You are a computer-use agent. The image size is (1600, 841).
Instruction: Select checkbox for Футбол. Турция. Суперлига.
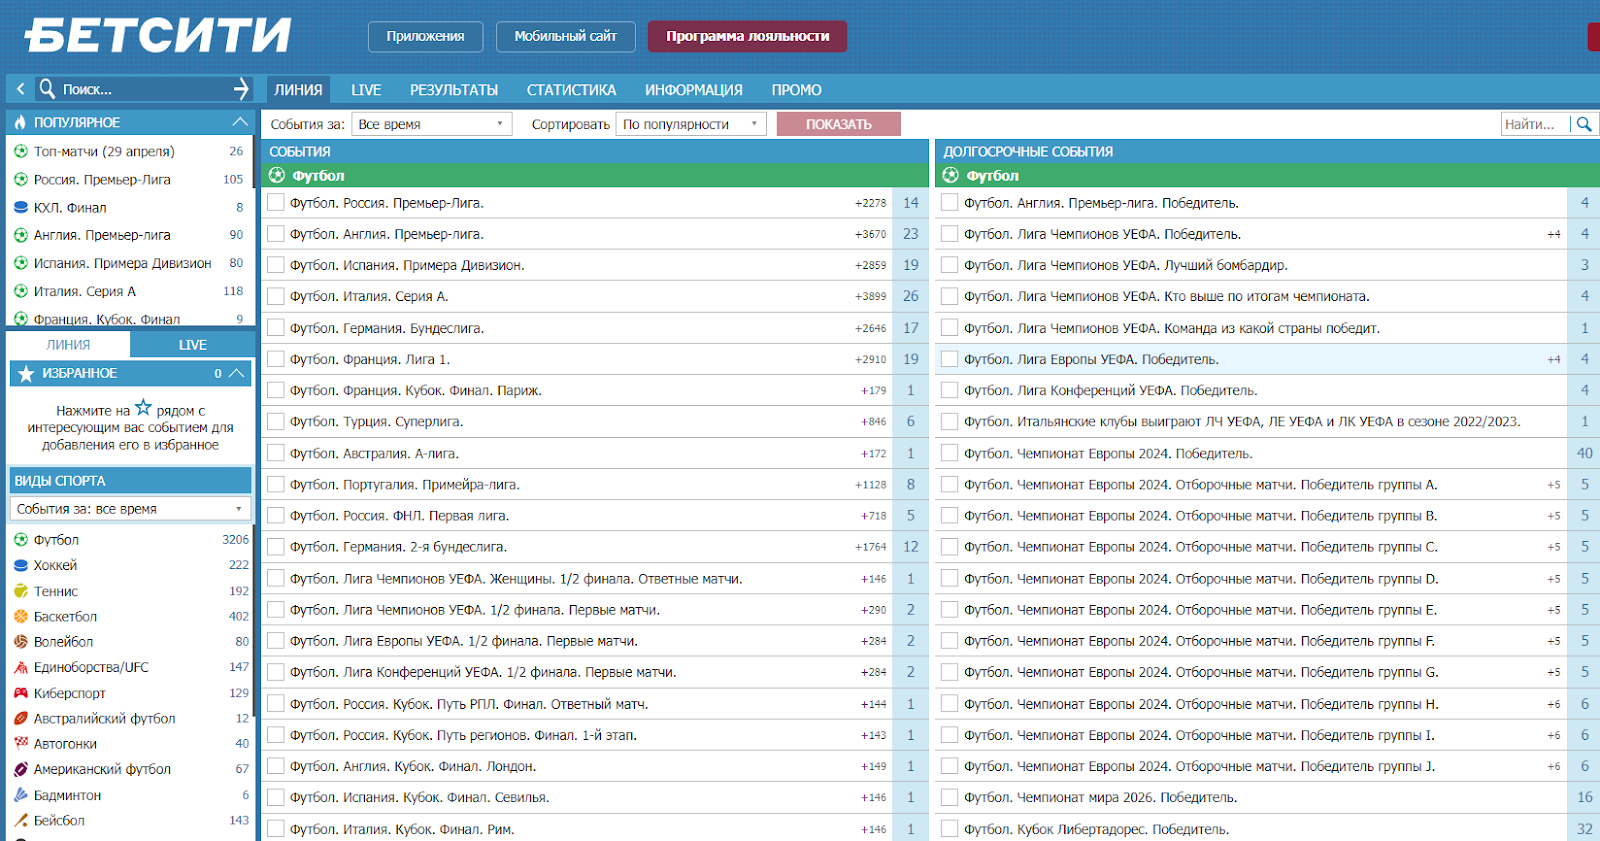pos(276,421)
